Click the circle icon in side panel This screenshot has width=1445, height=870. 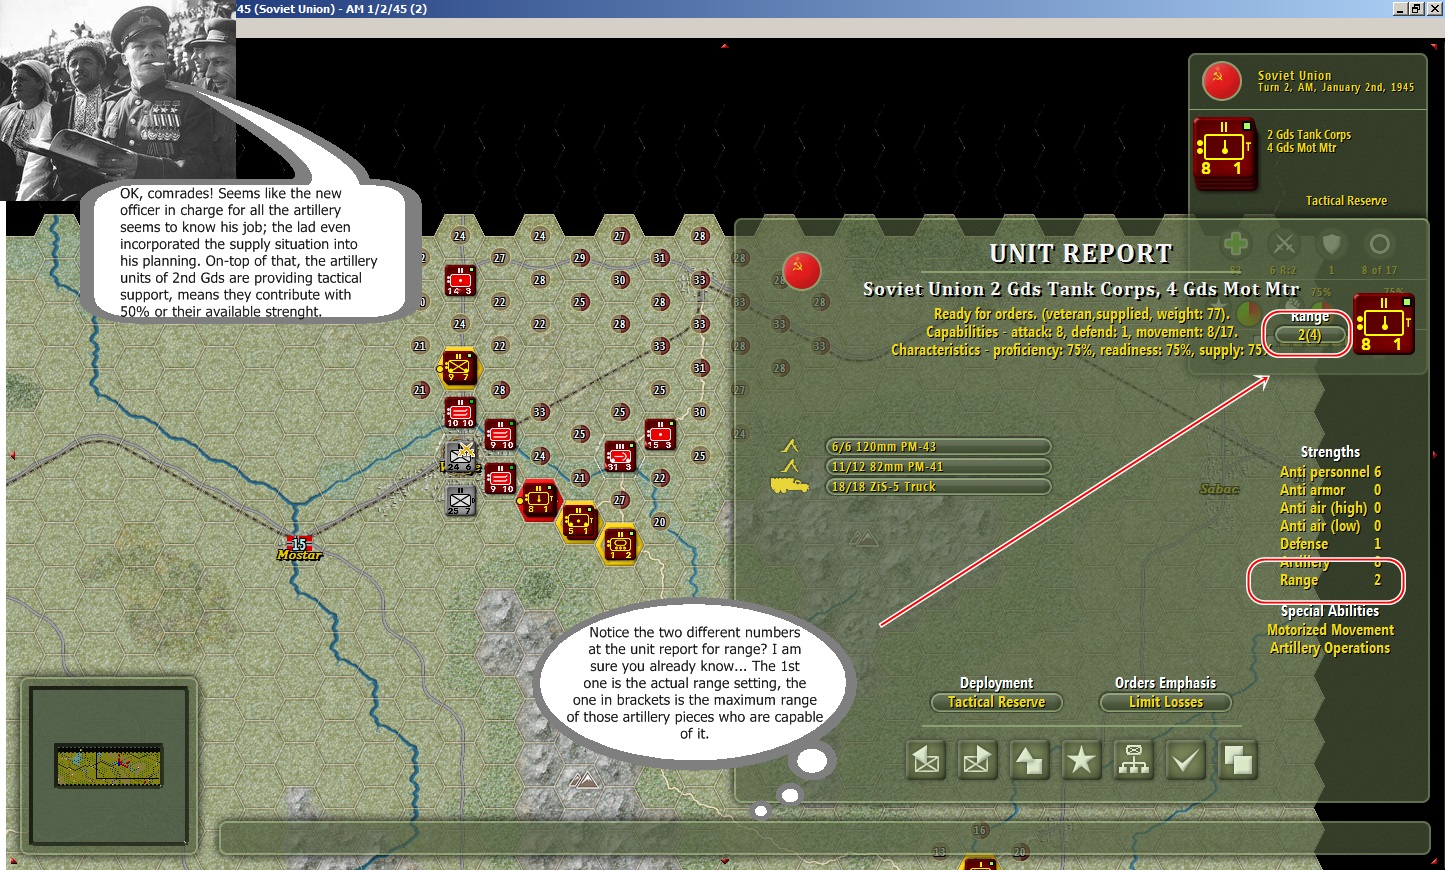pyautogui.click(x=1379, y=244)
